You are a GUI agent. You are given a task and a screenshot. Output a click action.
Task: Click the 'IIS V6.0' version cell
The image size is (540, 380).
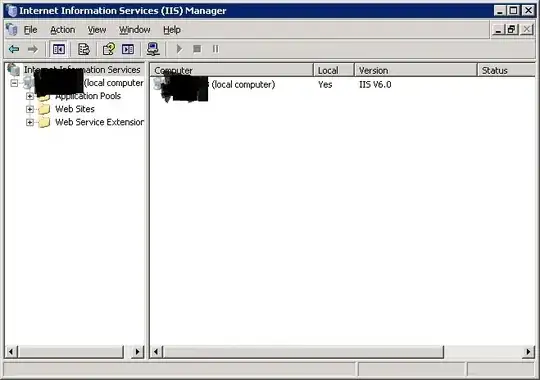tap(375, 84)
